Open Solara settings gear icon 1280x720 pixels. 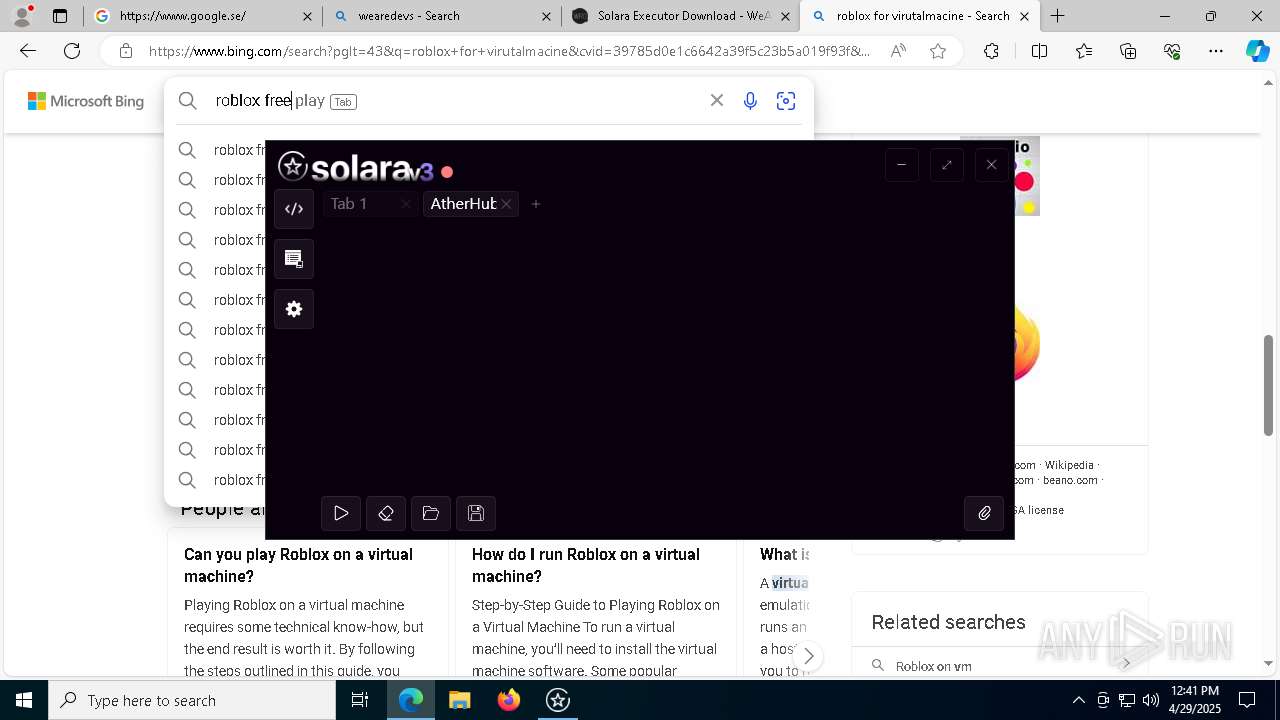(294, 309)
